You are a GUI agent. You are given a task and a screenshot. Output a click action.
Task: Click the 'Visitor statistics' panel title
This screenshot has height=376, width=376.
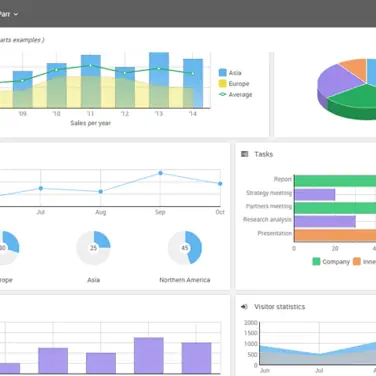click(280, 307)
